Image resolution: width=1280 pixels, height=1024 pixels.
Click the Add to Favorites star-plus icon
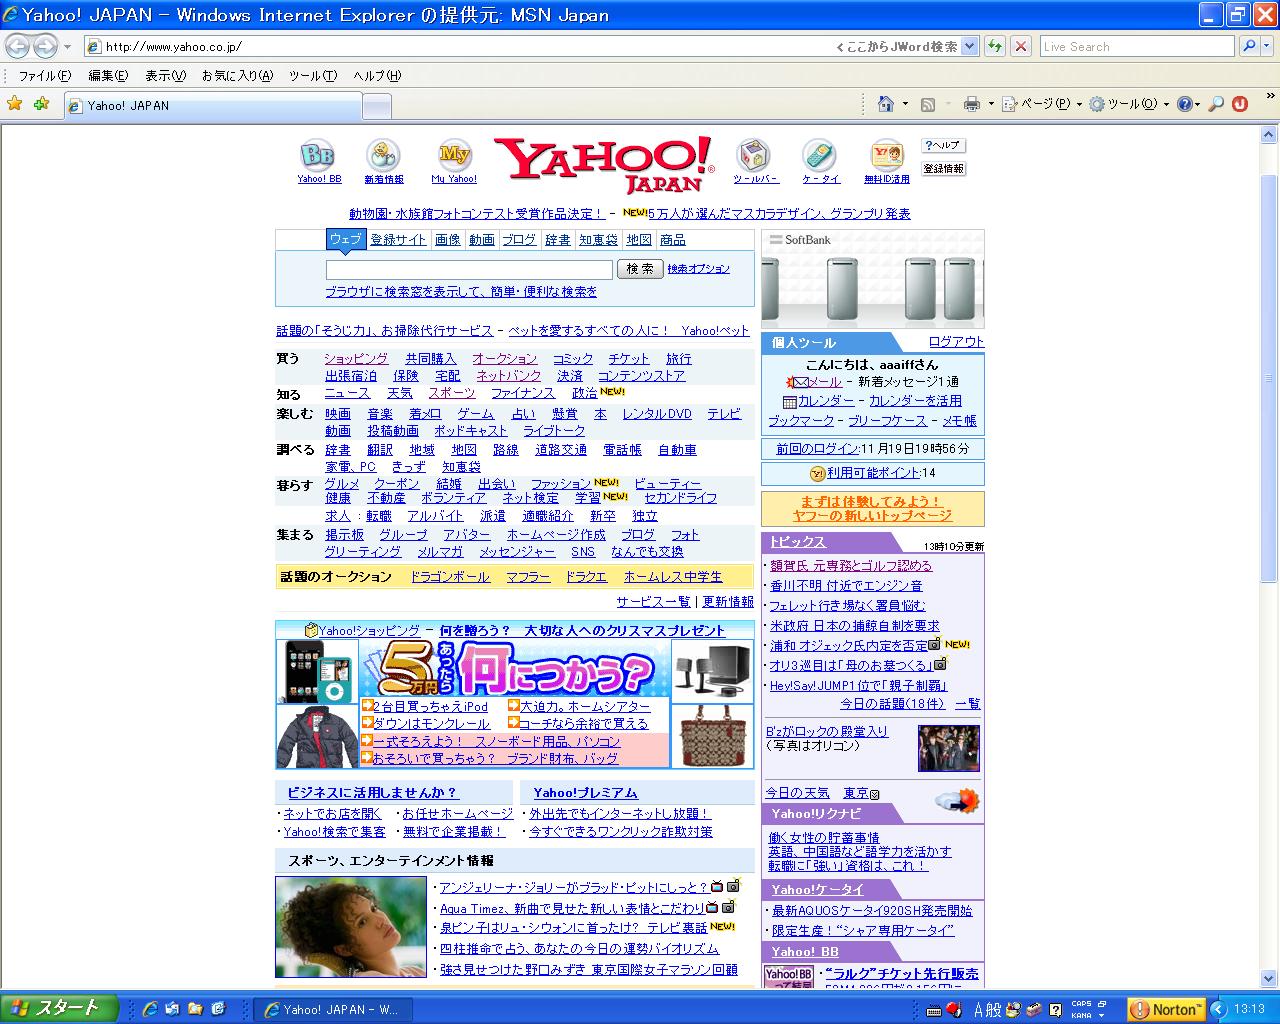point(41,104)
